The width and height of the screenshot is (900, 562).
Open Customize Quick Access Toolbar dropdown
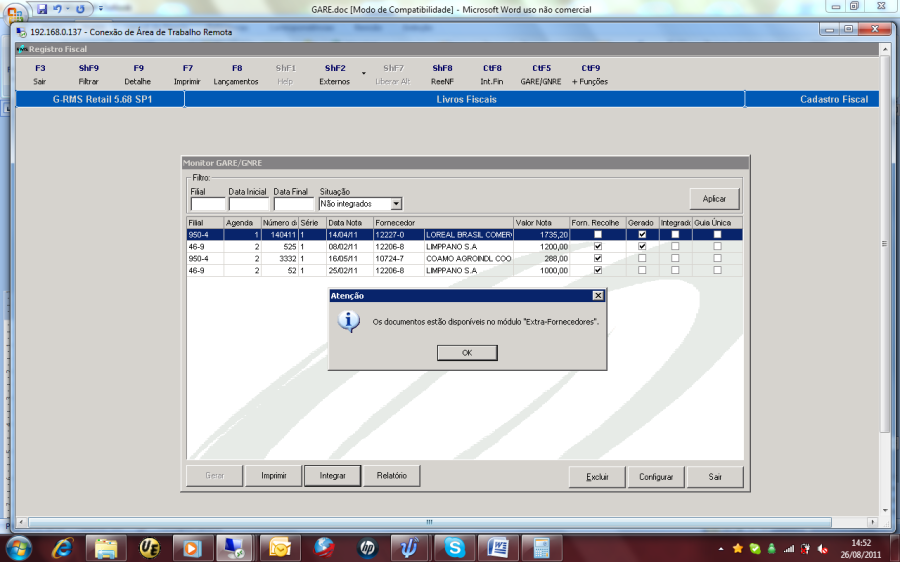click(x=100, y=9)
